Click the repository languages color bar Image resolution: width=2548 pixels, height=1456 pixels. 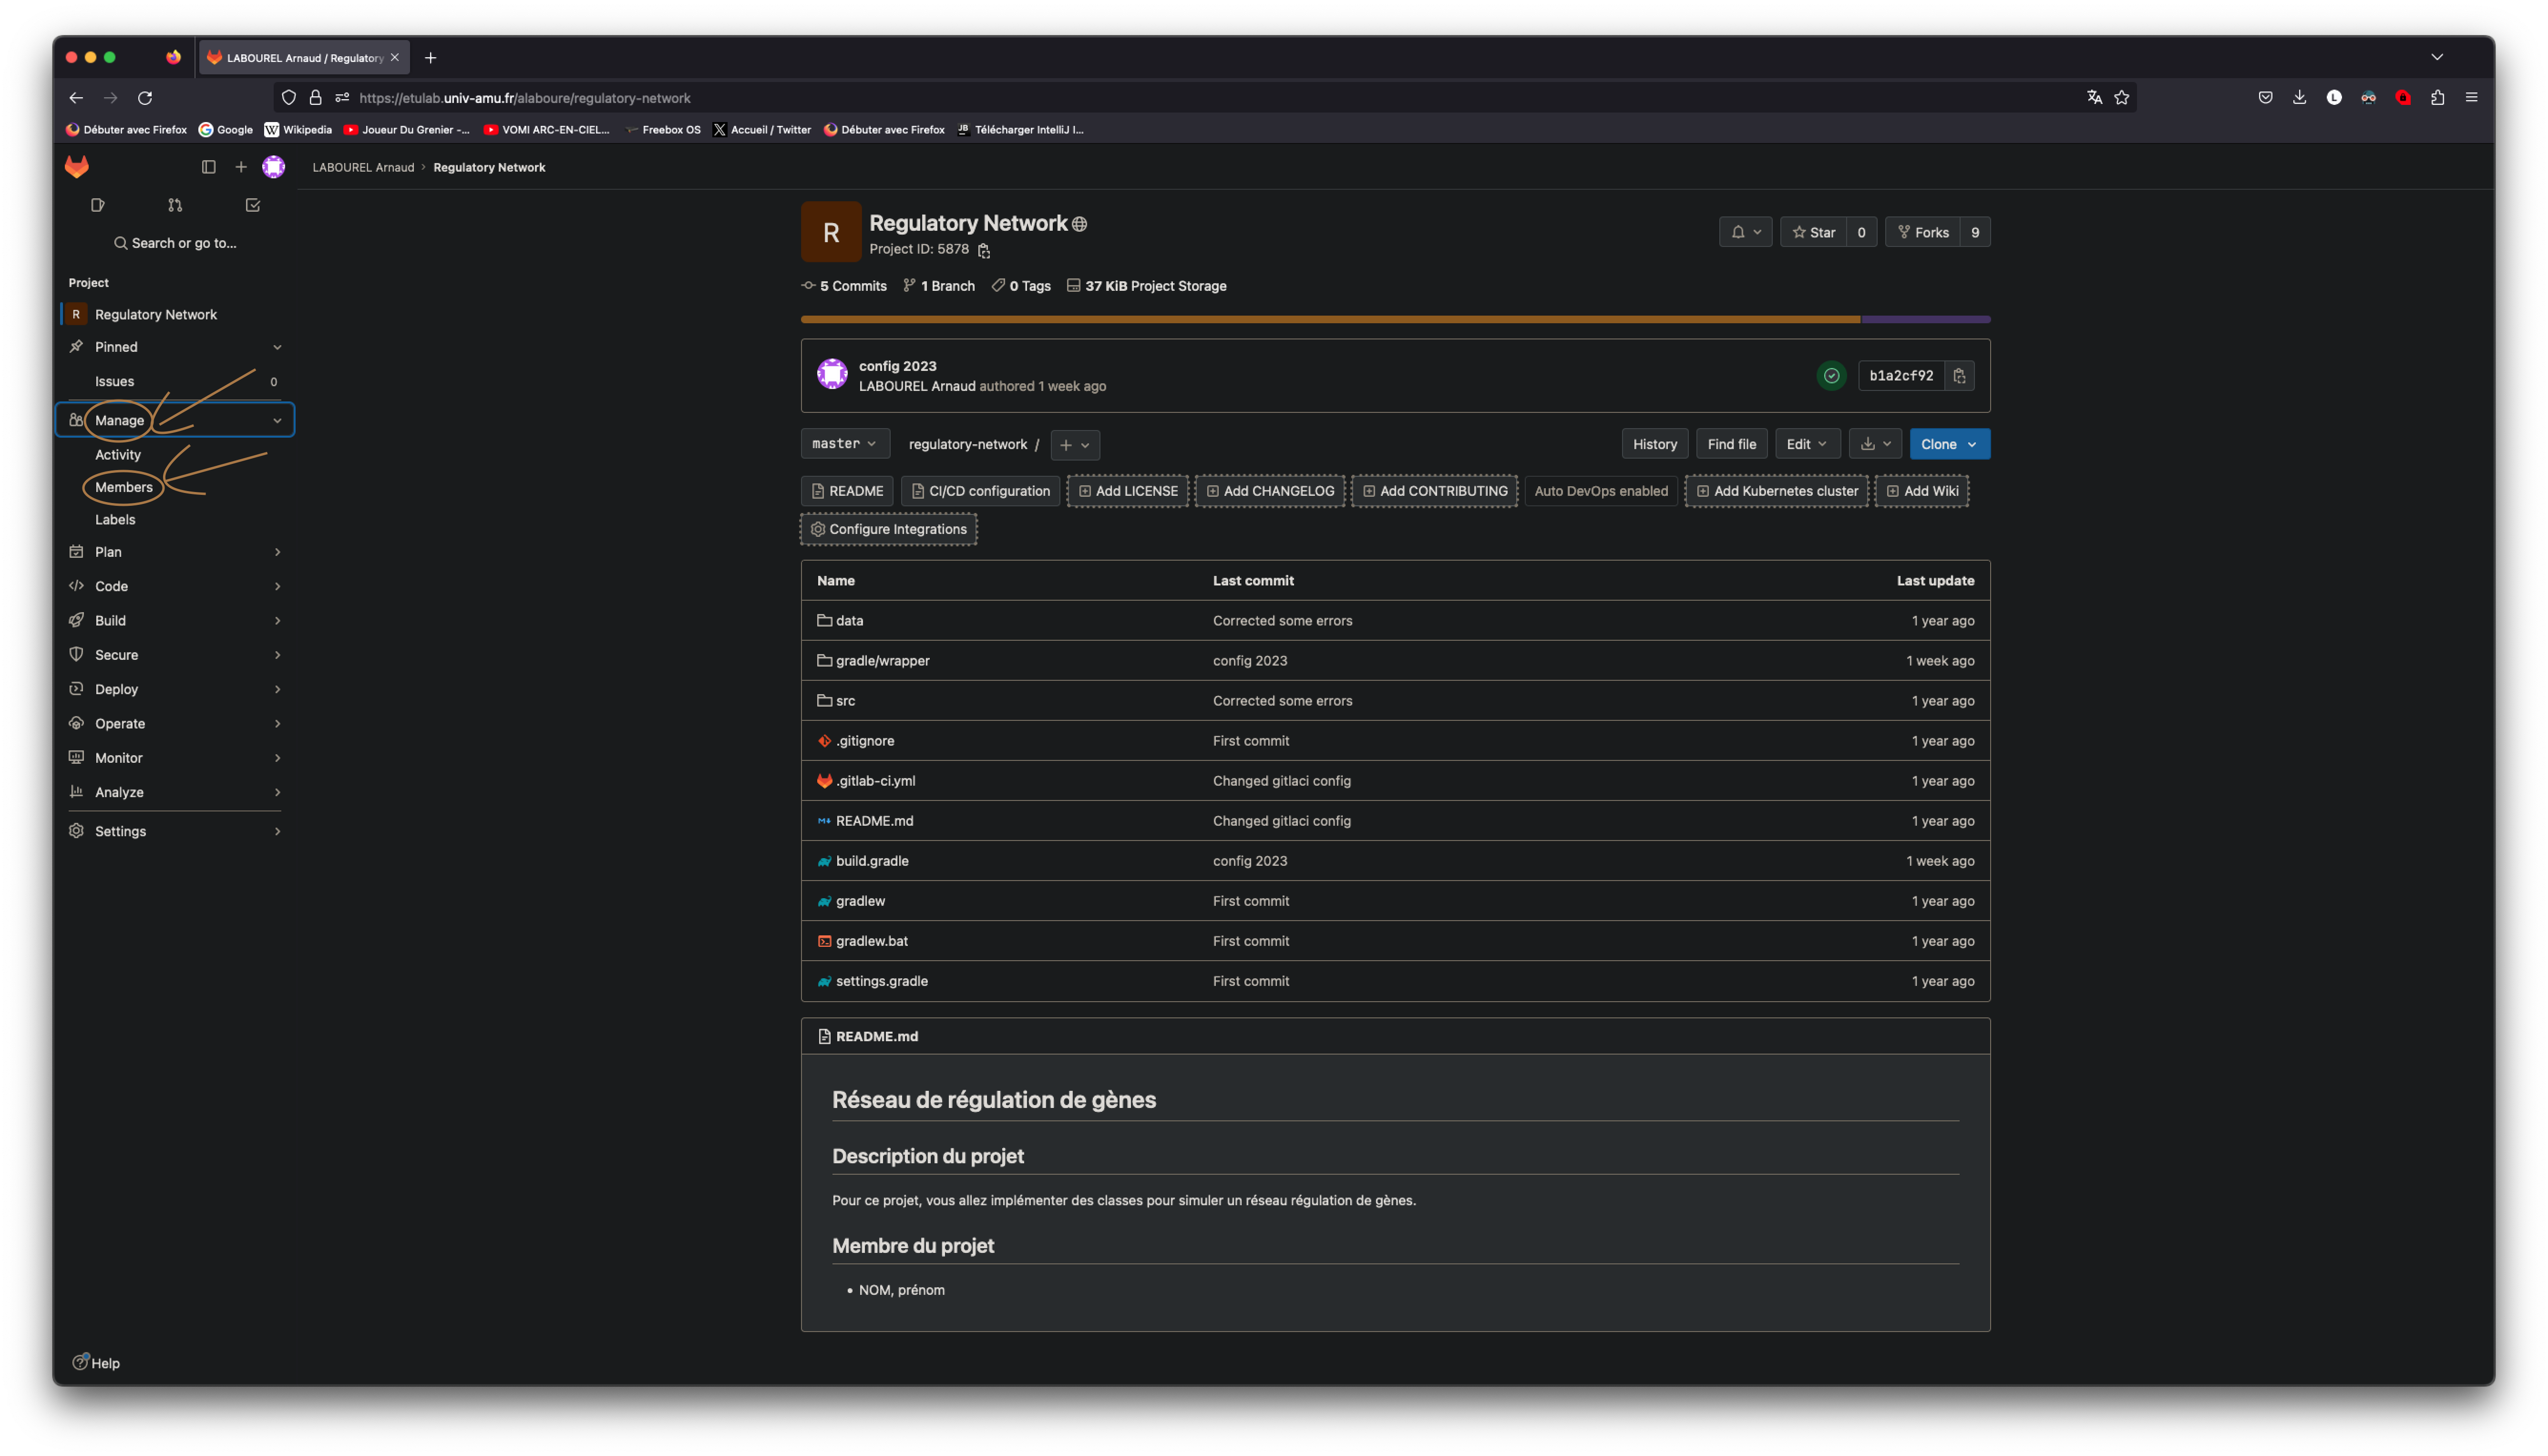[x=1395, y=320]
